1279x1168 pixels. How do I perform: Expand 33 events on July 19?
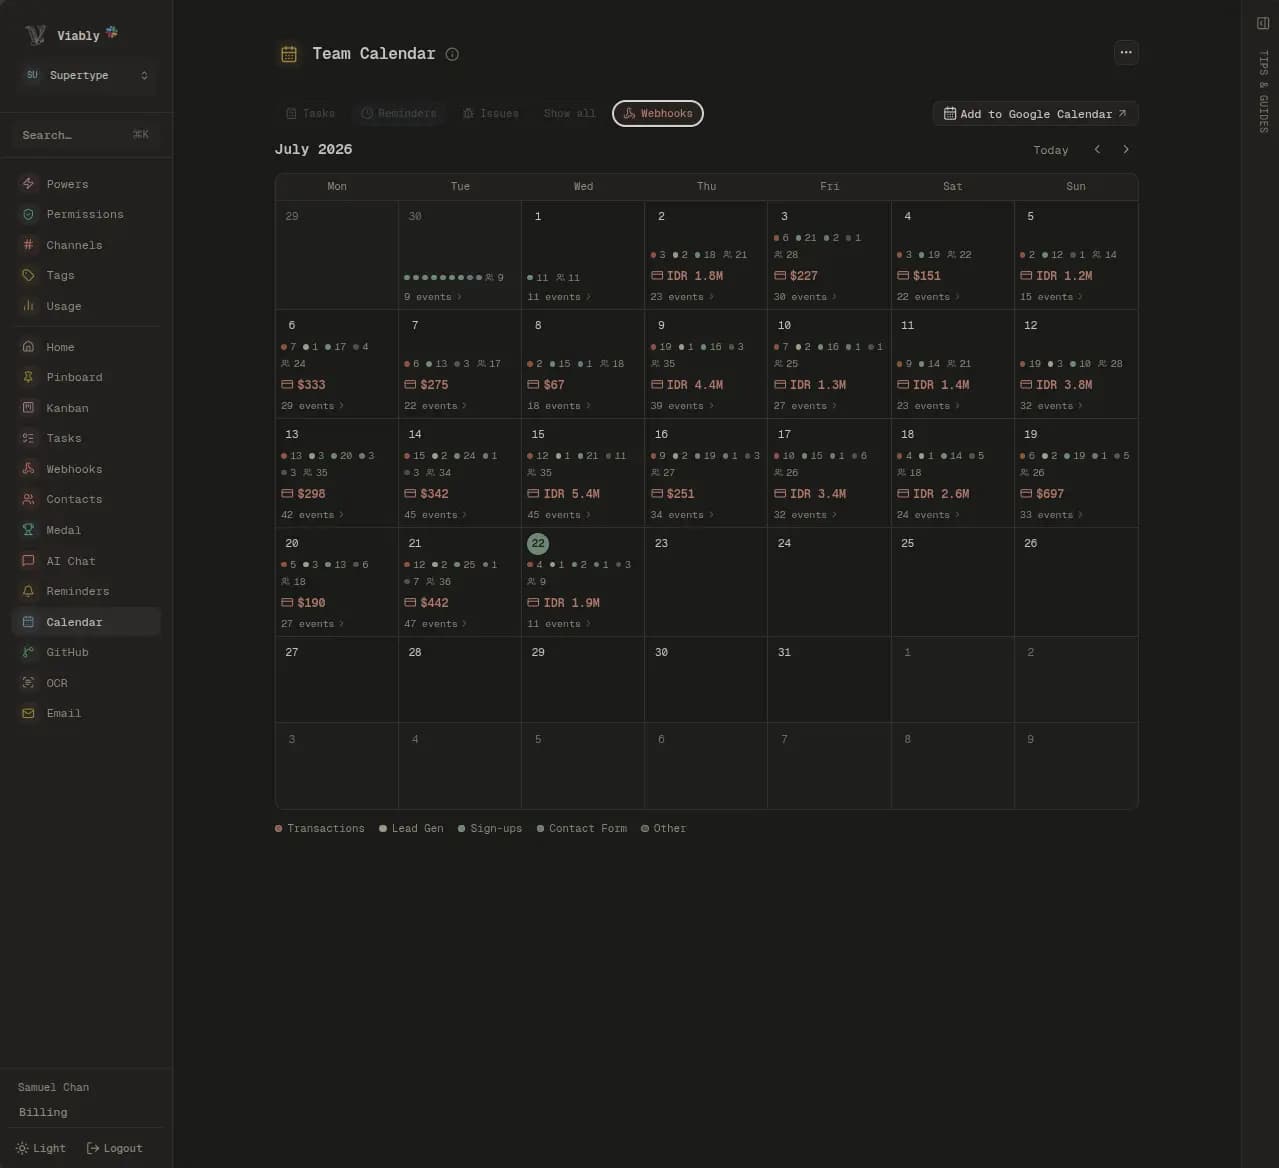click(1052, 515)
